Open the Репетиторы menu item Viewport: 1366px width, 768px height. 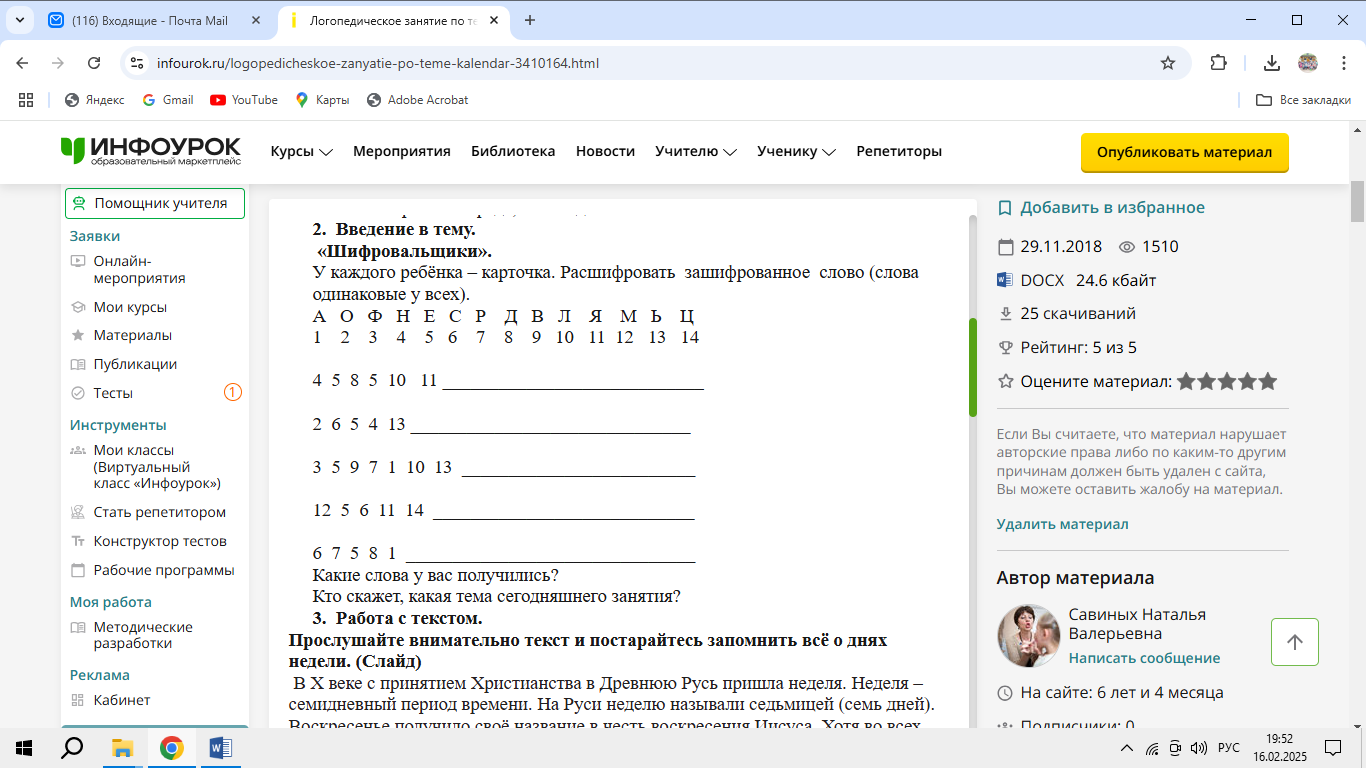899,152
